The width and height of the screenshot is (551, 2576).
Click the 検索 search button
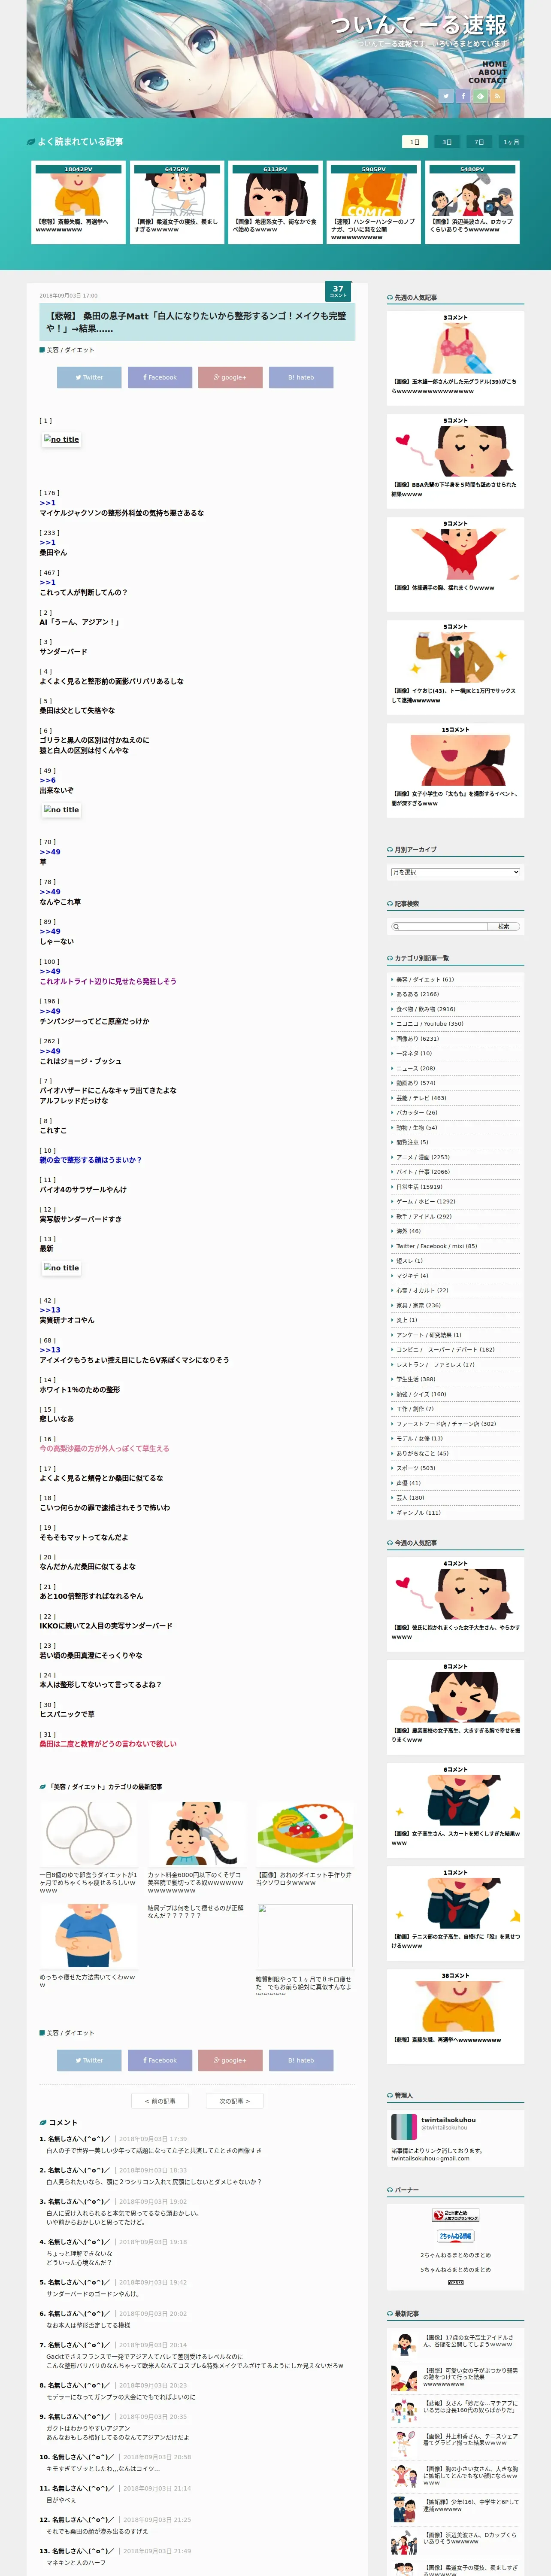tap(504, 926)
